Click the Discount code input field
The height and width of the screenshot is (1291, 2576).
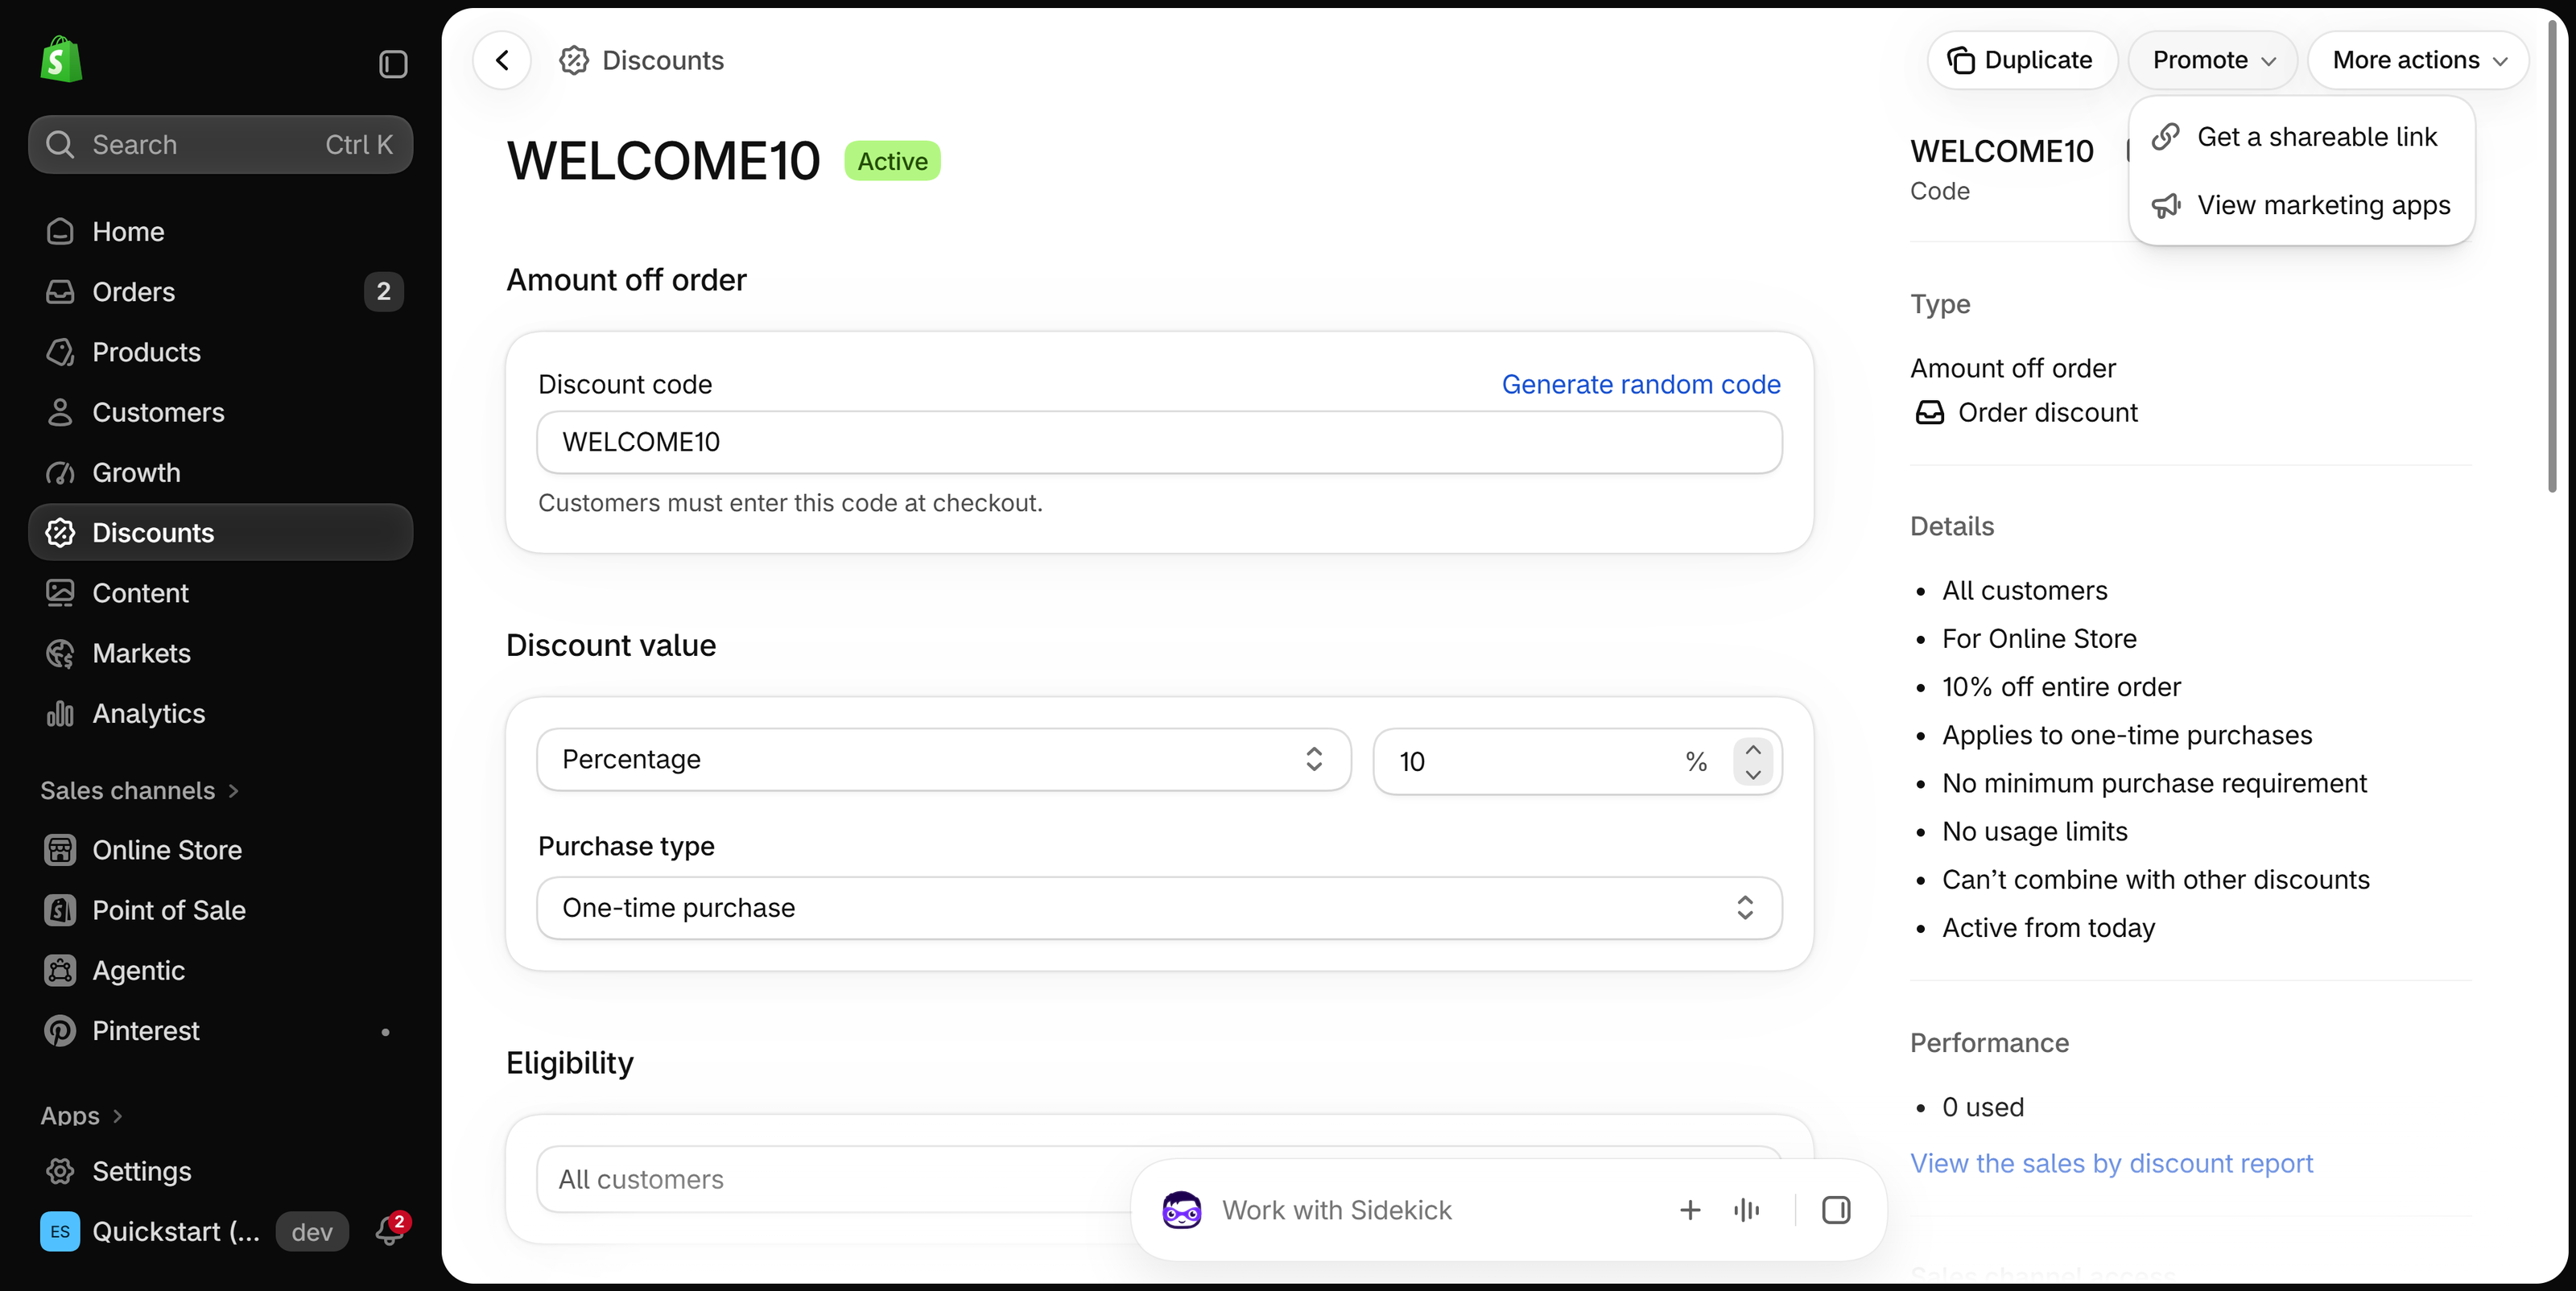(1159, 442)
